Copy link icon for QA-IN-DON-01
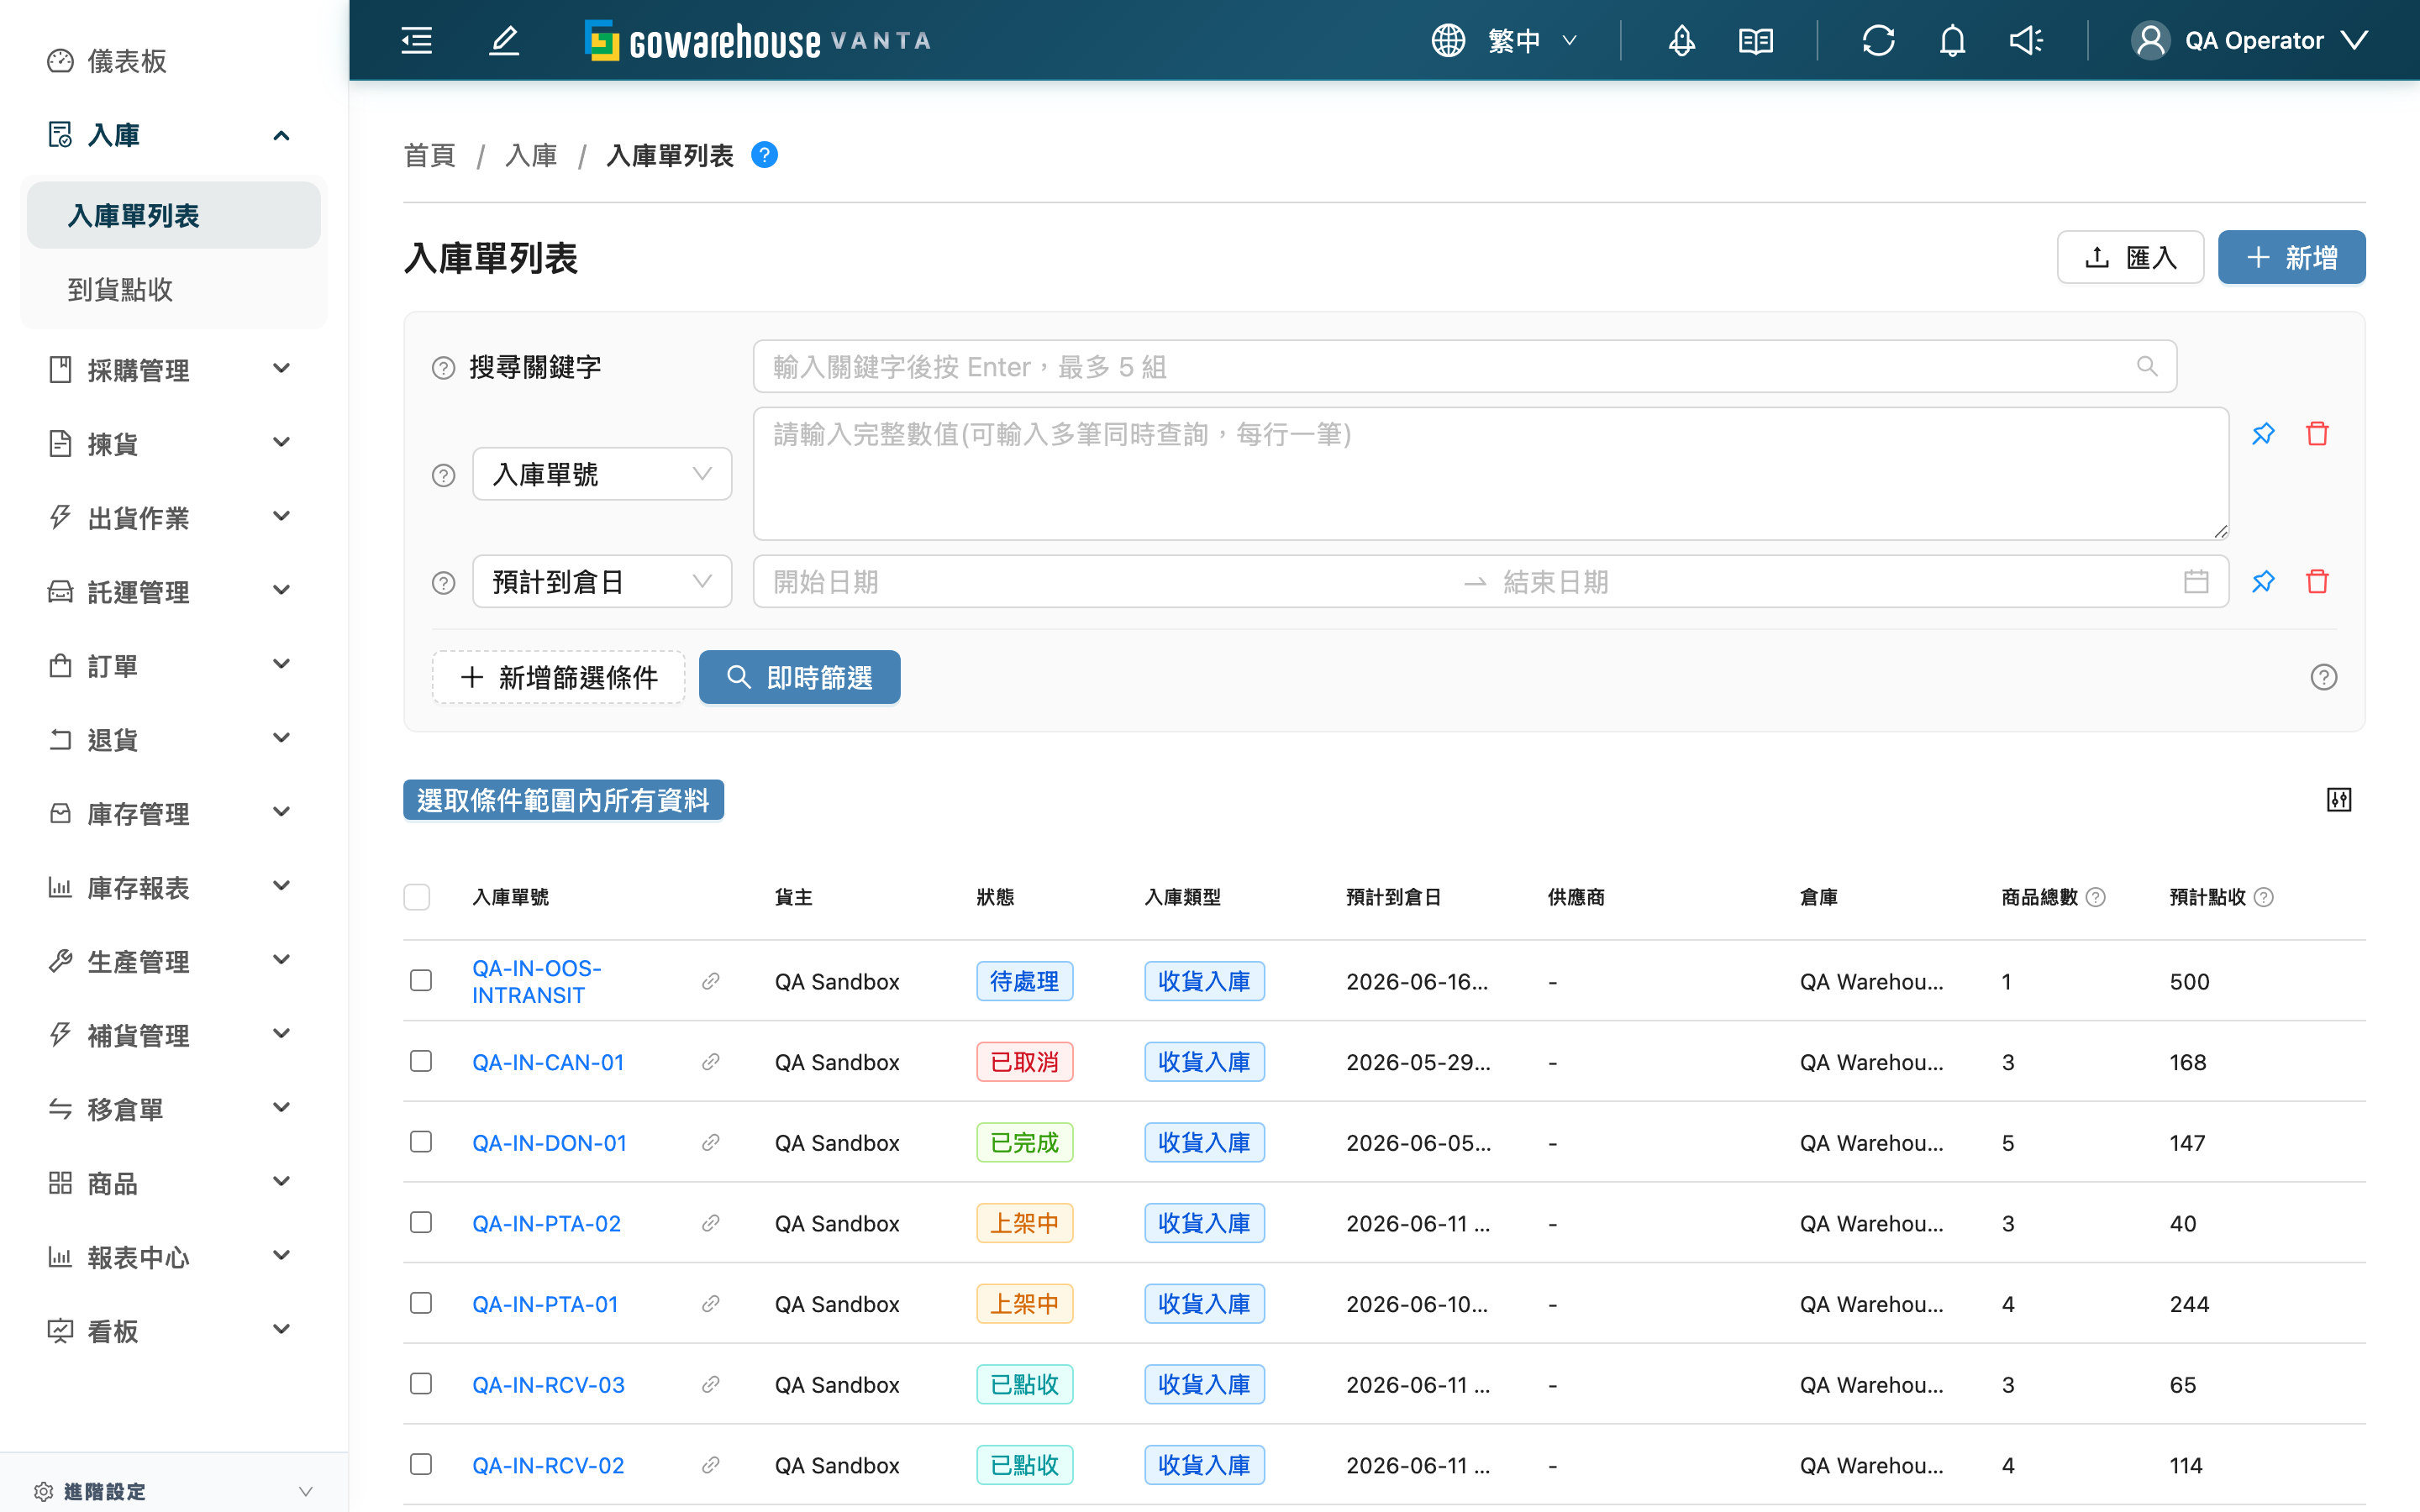This screenshot has height=1512, width=2420. tap(710, 1142)
